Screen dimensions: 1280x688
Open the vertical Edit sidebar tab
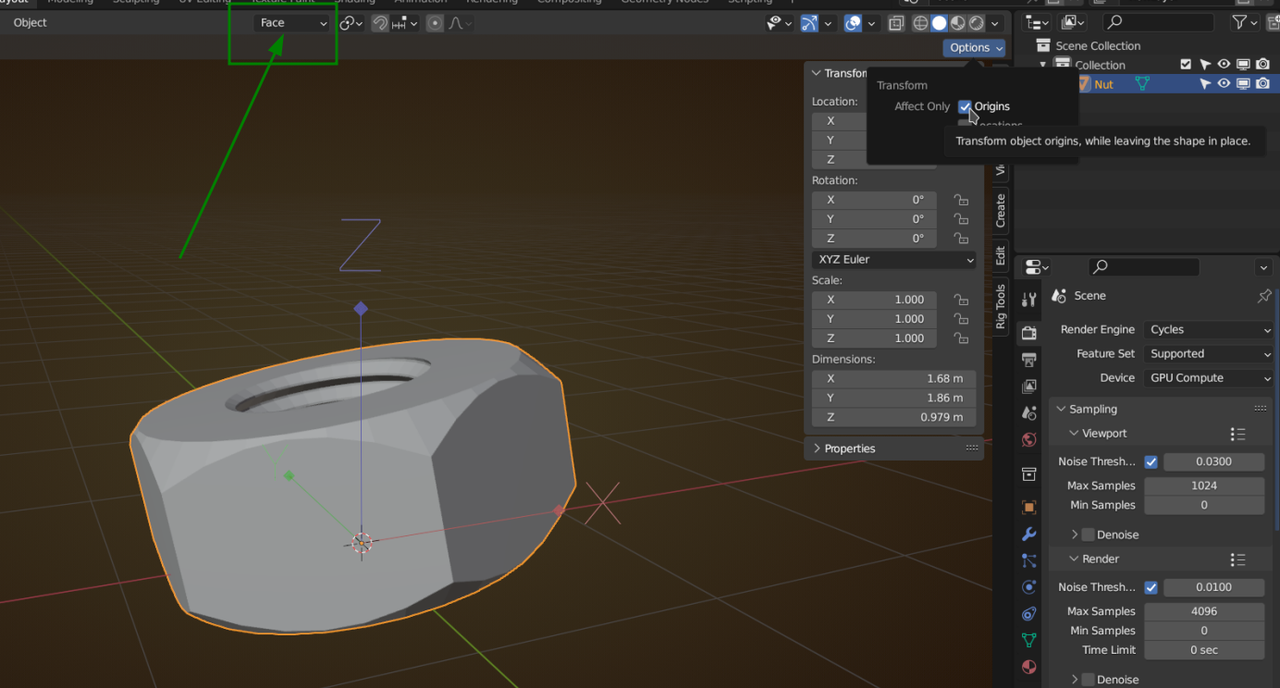tap(1000, 256)
